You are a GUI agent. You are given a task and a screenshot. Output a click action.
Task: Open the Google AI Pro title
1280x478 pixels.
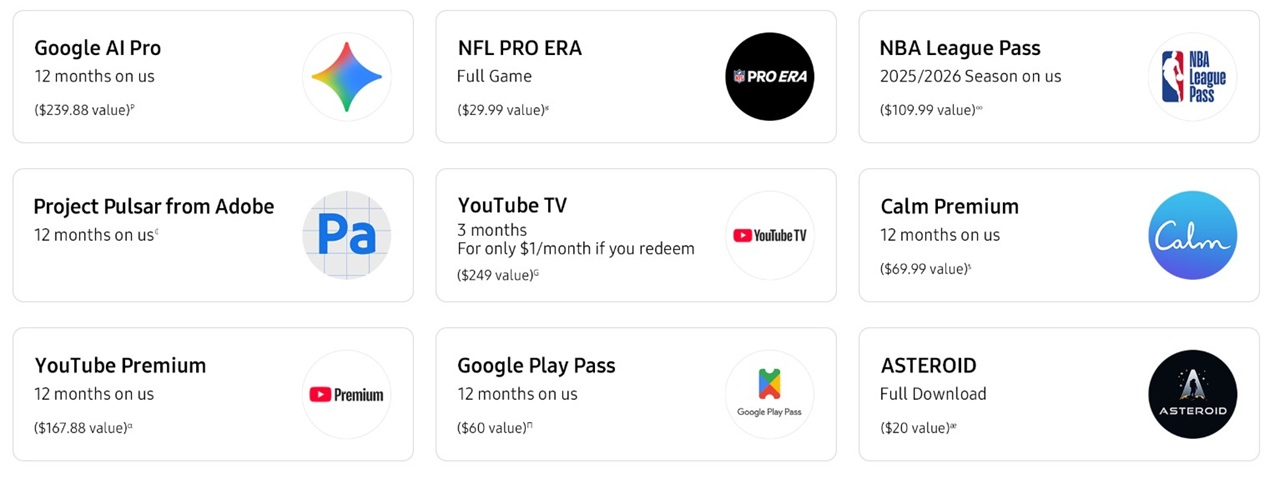[97, 48]
